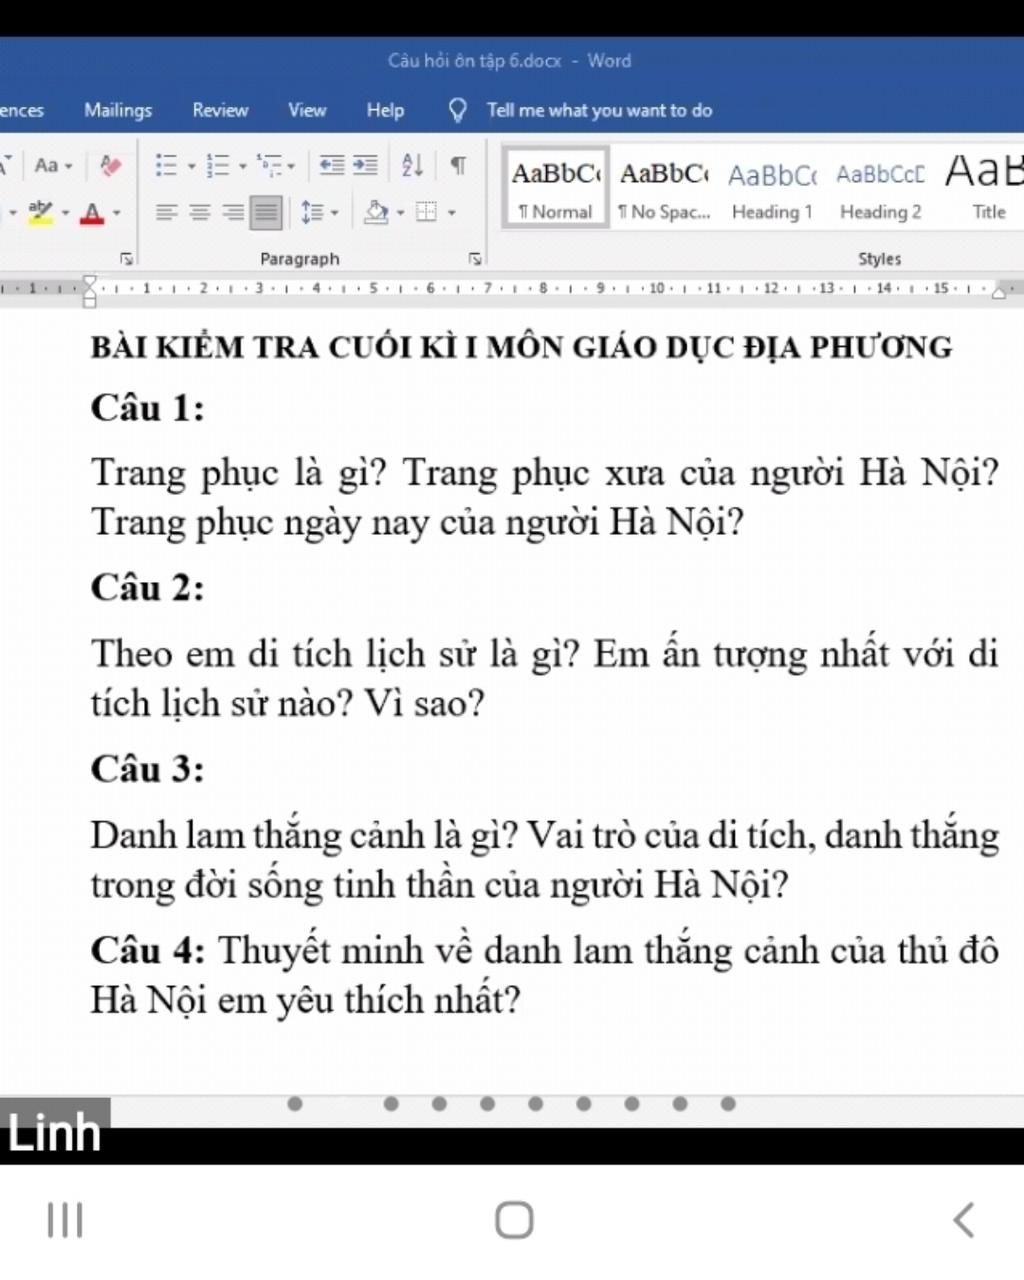Apply borders icon
1024x1280 pixels.
pos(427,212)
